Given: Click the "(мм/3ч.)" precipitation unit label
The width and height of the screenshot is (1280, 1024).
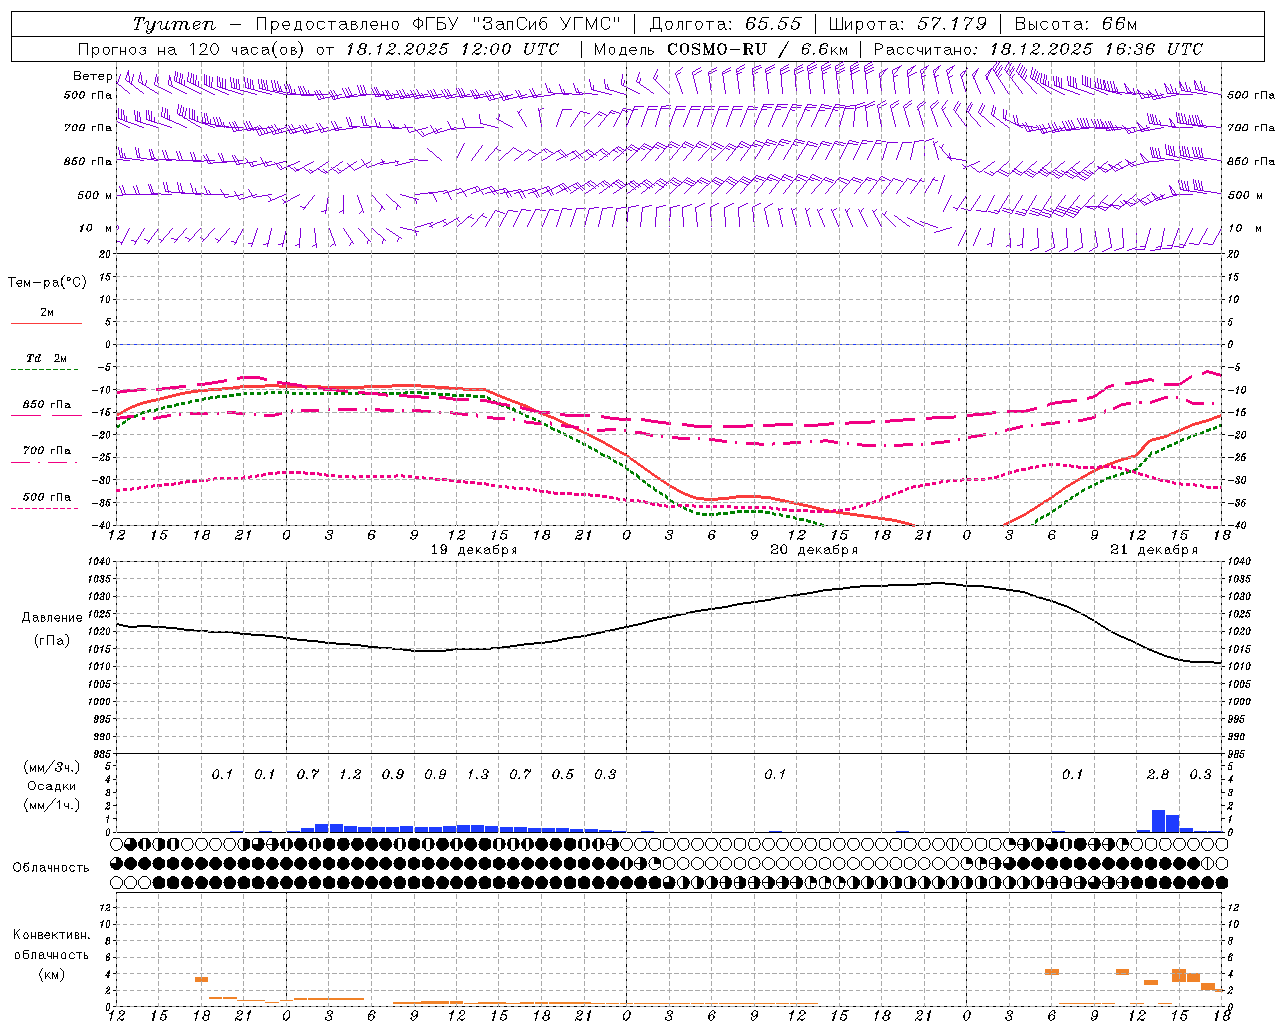Looking at the screenshot, I should click(51, 767).
